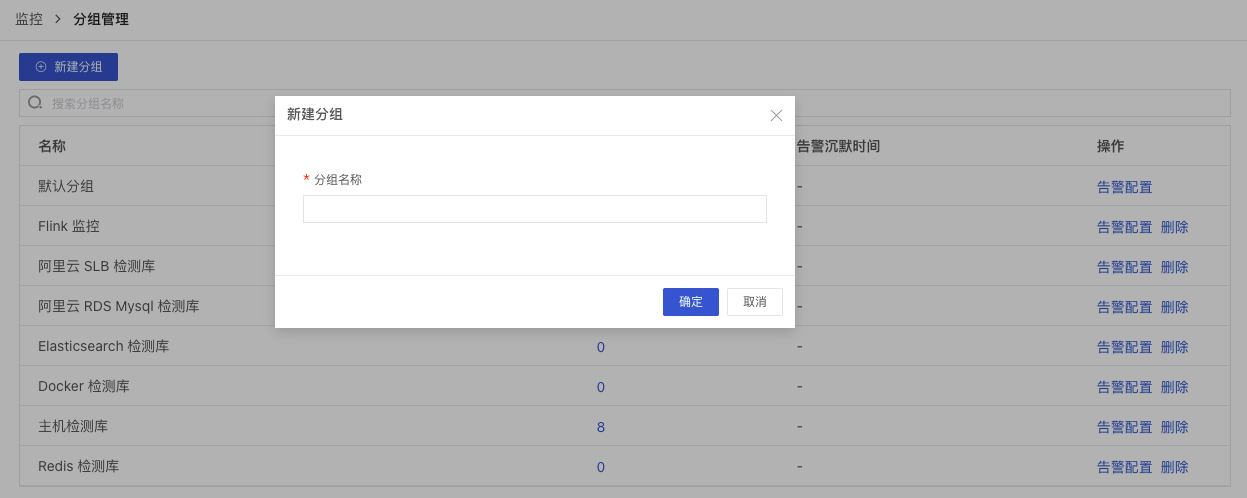Screen dimensions: 1247x498
Task: Open 告警配置 for 阿里云 RDS Mysql 检测库
Action: click(x=1124, y=307)
